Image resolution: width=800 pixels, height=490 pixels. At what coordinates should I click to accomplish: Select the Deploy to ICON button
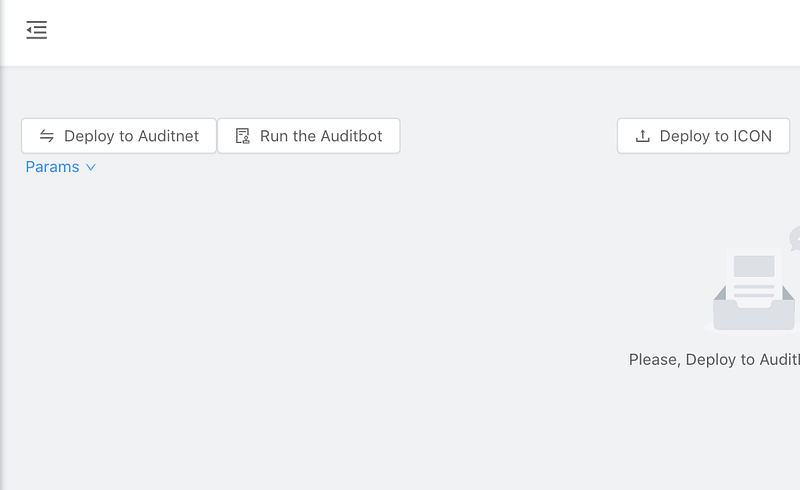pos(704,136)
